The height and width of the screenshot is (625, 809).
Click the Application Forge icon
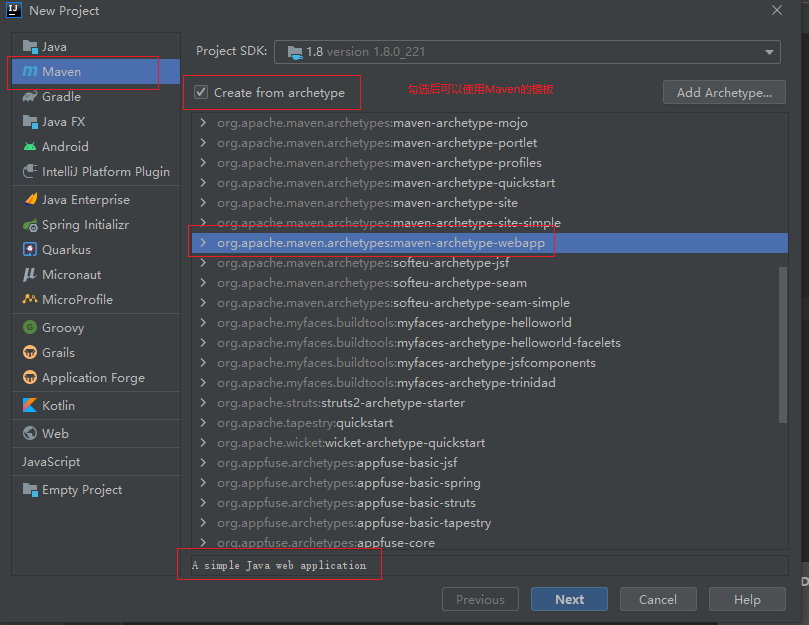(x=30, y=377)
